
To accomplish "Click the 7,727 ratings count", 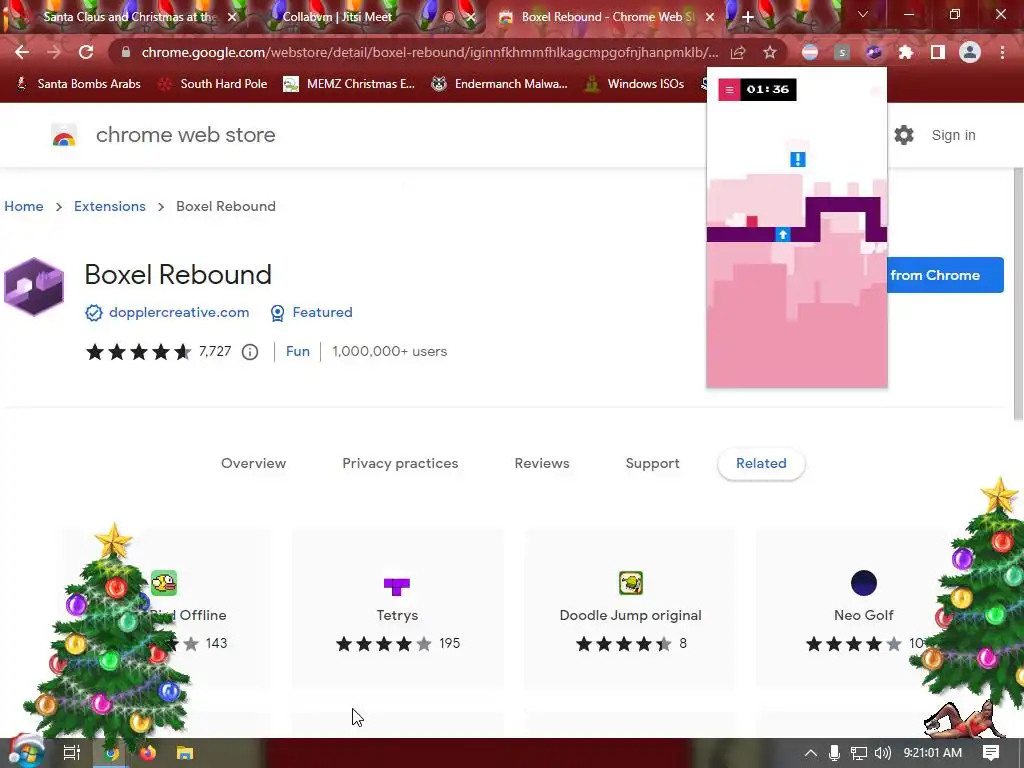I will (x=215, y=351).
